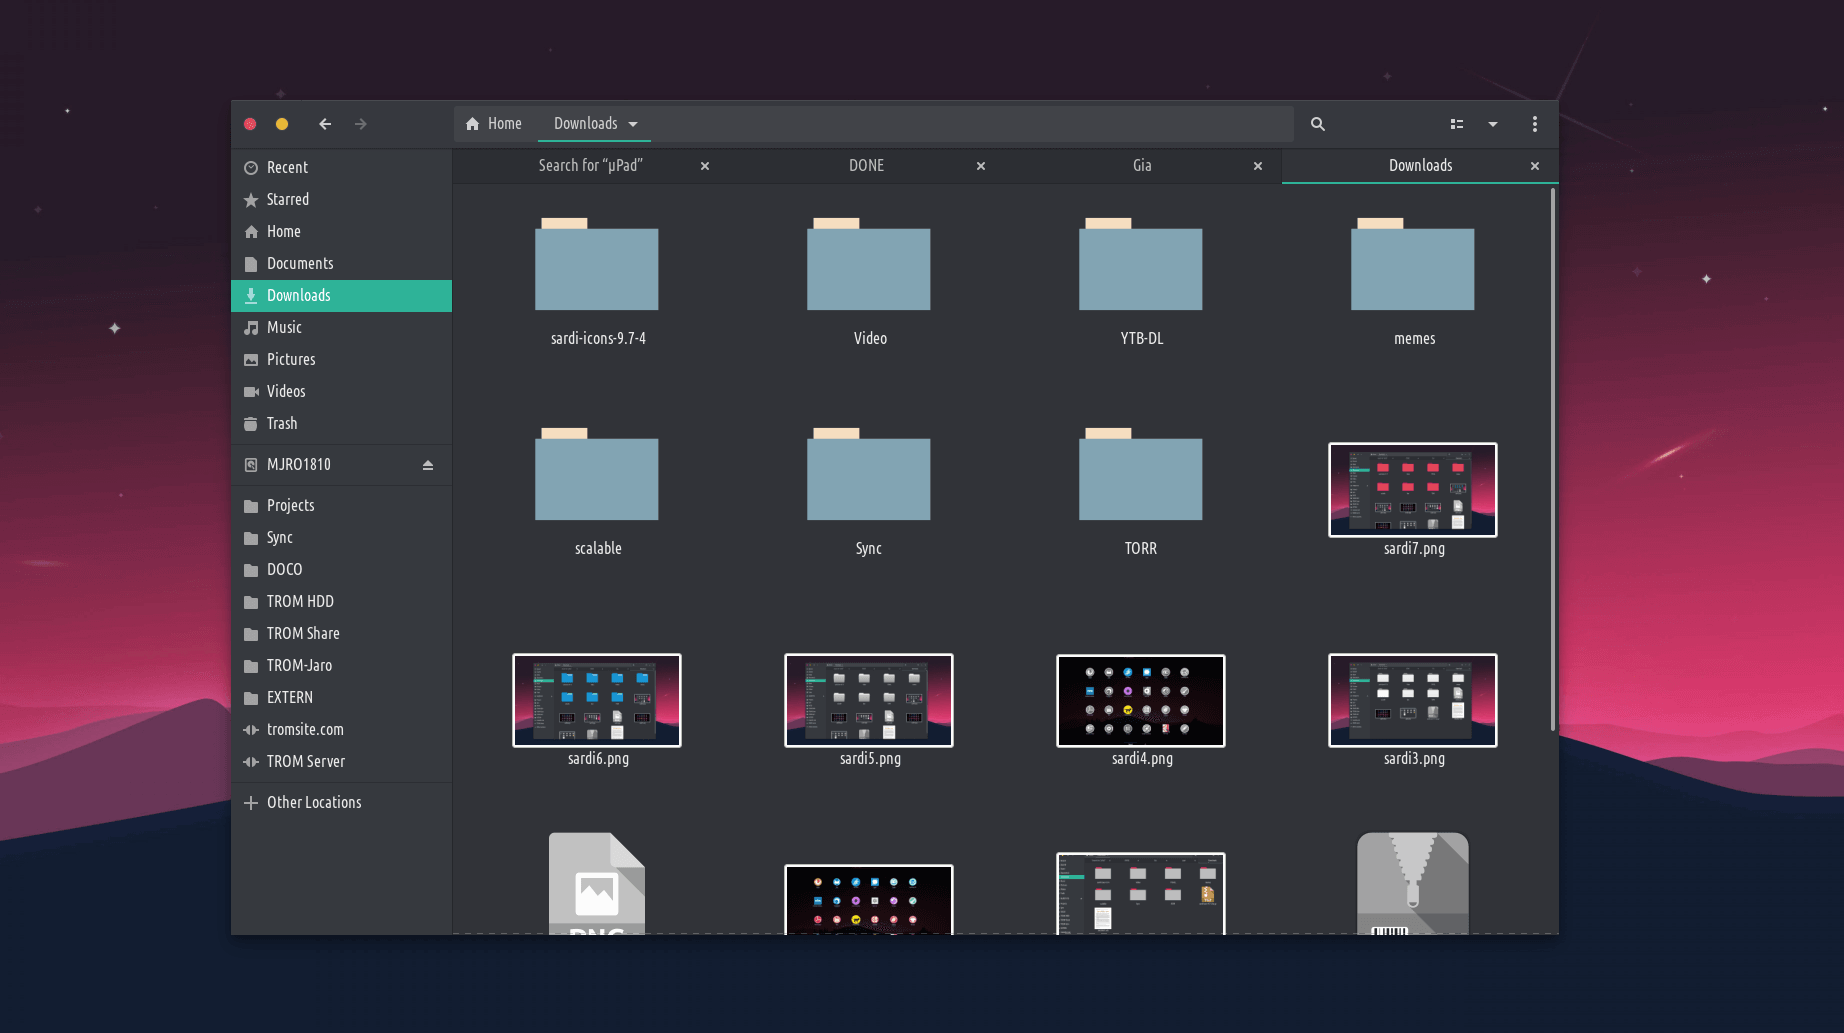Open the TROM Server network location

[305, 762]
